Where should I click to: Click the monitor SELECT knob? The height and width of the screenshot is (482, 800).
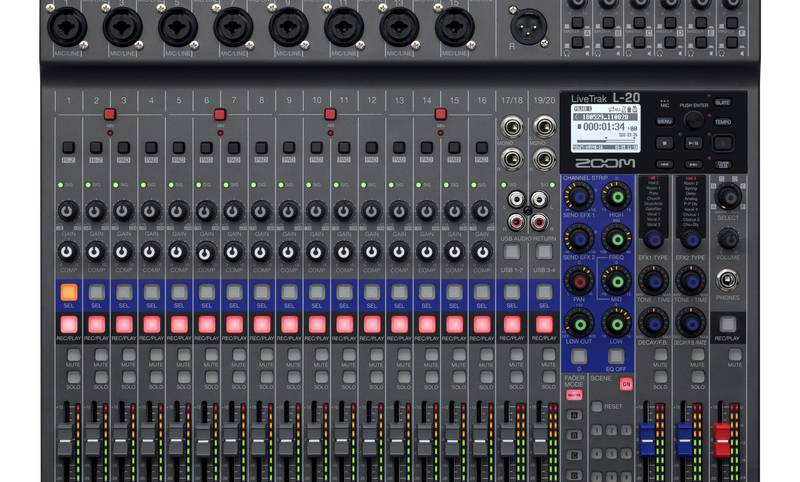coord(728,197)
